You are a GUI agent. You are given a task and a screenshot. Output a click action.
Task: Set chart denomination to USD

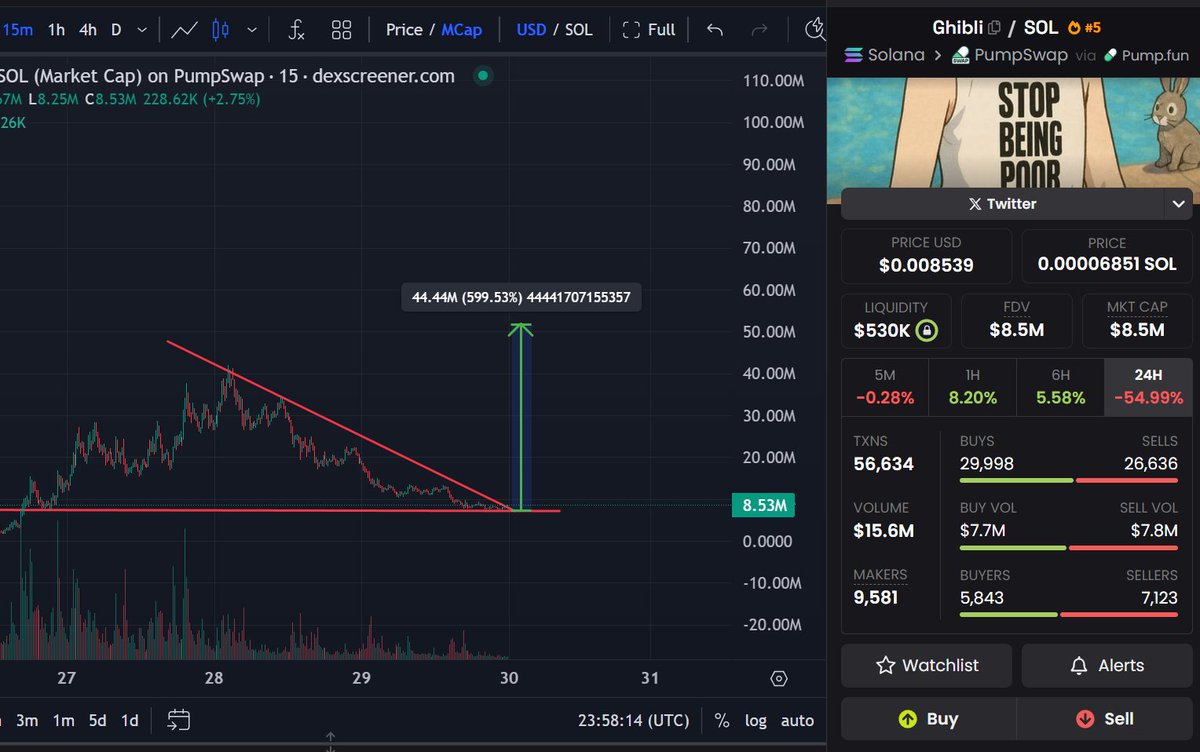[x=531, y=29]
